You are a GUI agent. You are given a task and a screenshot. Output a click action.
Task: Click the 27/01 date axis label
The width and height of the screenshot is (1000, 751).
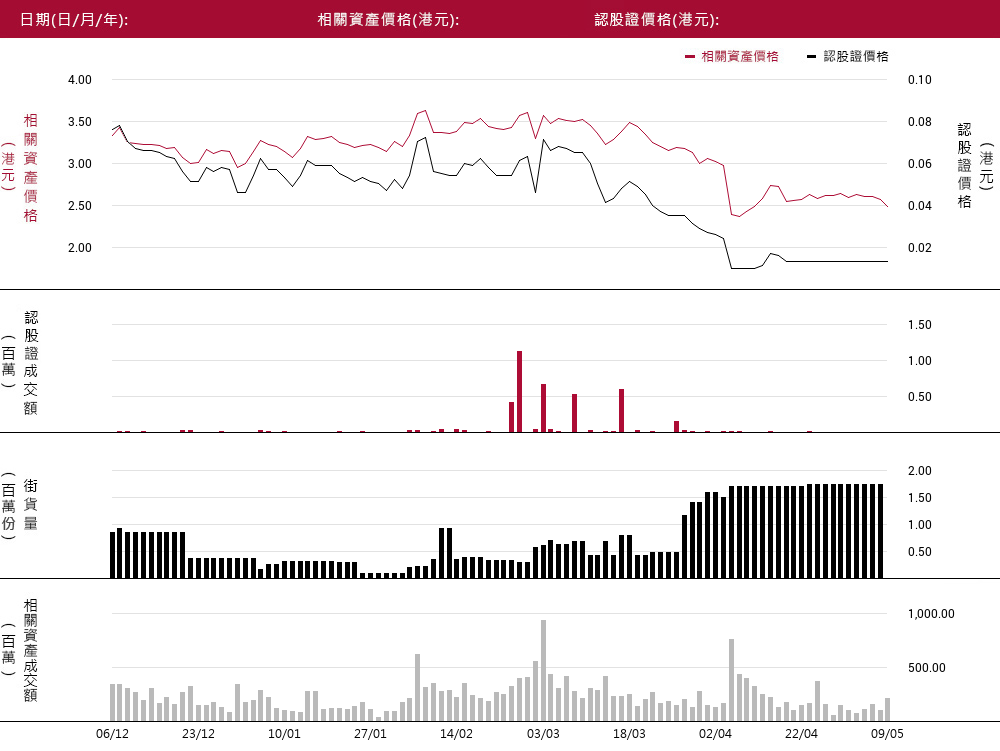click(x=371, y=734)
